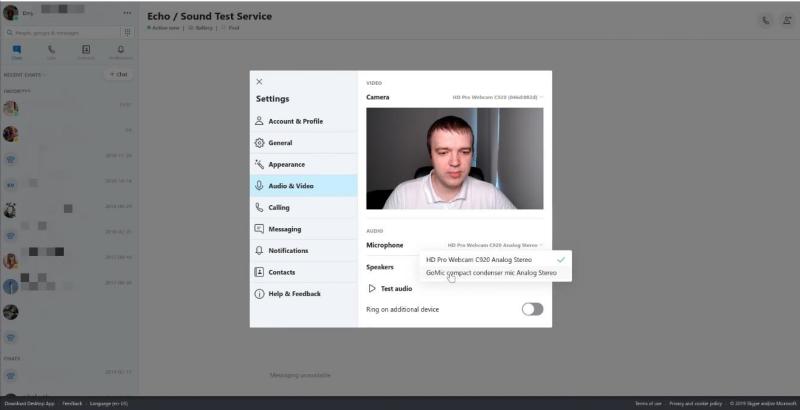Start an audio call with the phone icon

pos(766,20)
